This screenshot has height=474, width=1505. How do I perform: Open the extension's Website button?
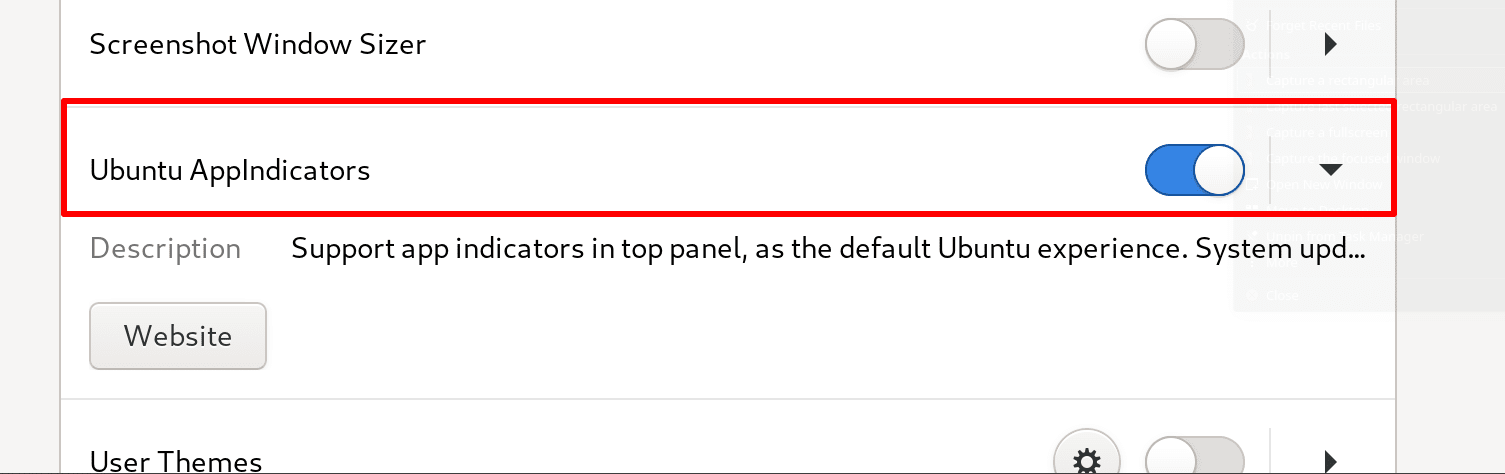click(178, 336)
